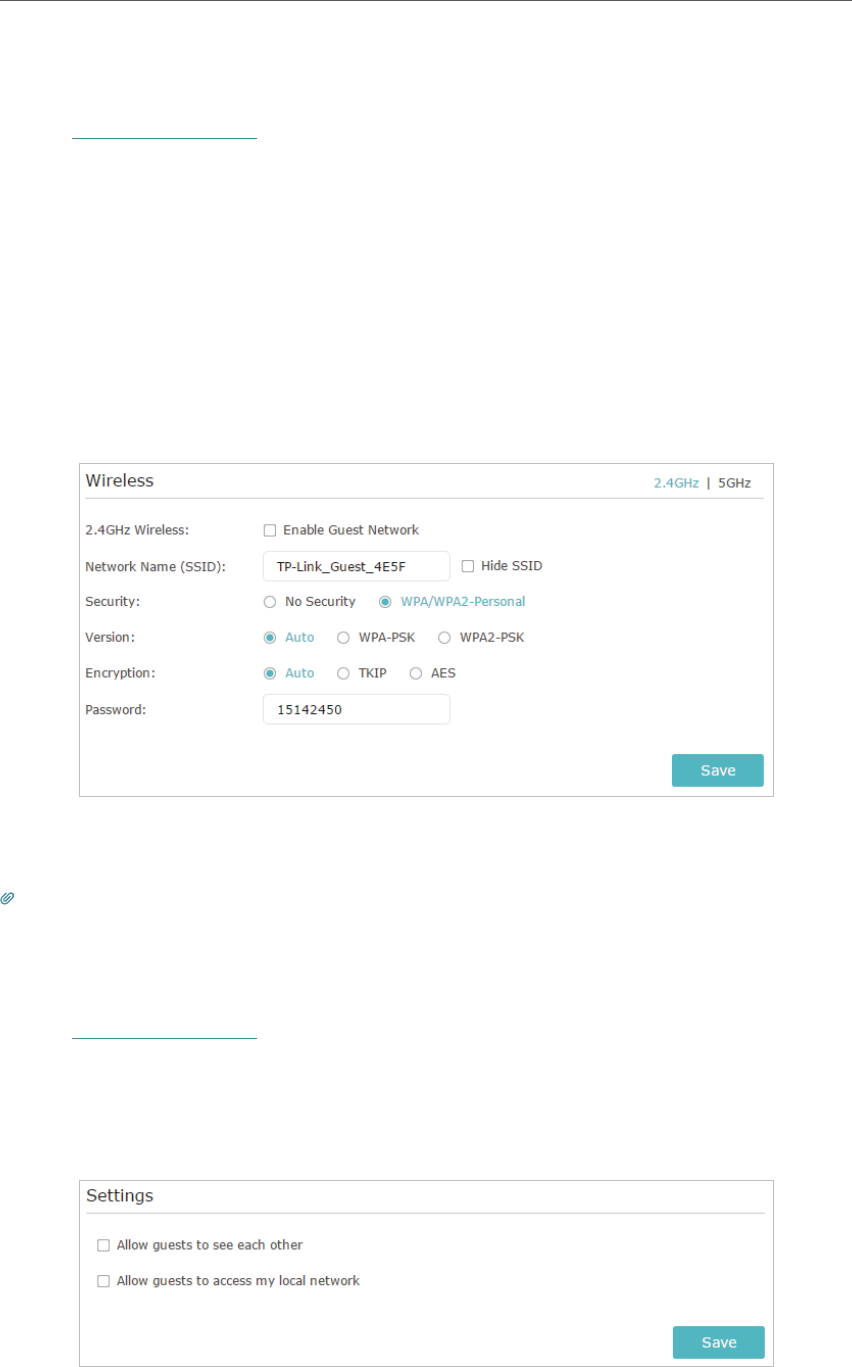Click the Wireless panel heading
This screenshot has height=1367, width=852.
pos(119,481)
